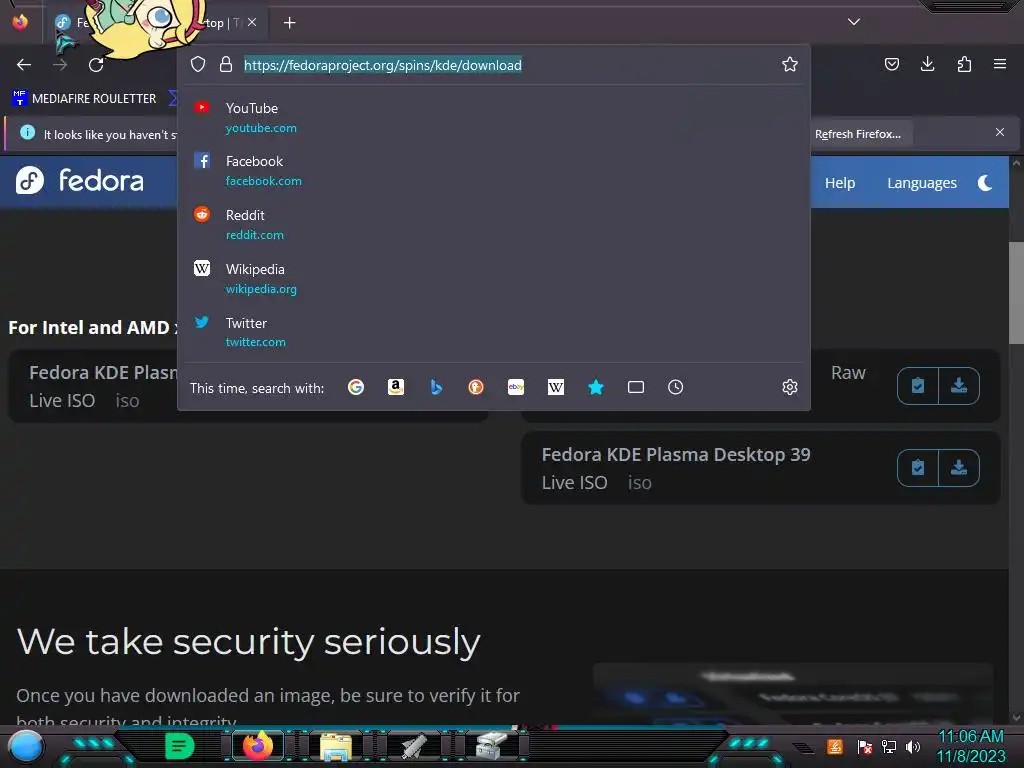Verify checksum for the Raw image
Screen dimensions: 1024x768
pos(918,386)
